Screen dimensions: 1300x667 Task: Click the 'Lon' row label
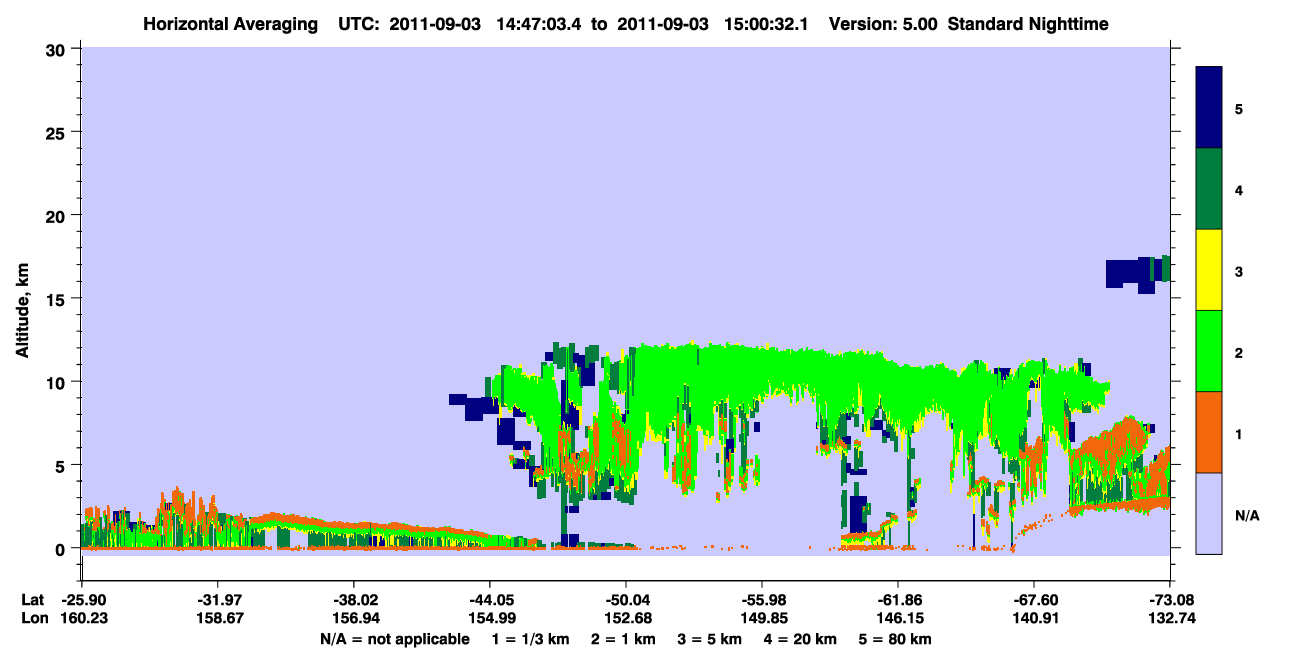point(33,618)
